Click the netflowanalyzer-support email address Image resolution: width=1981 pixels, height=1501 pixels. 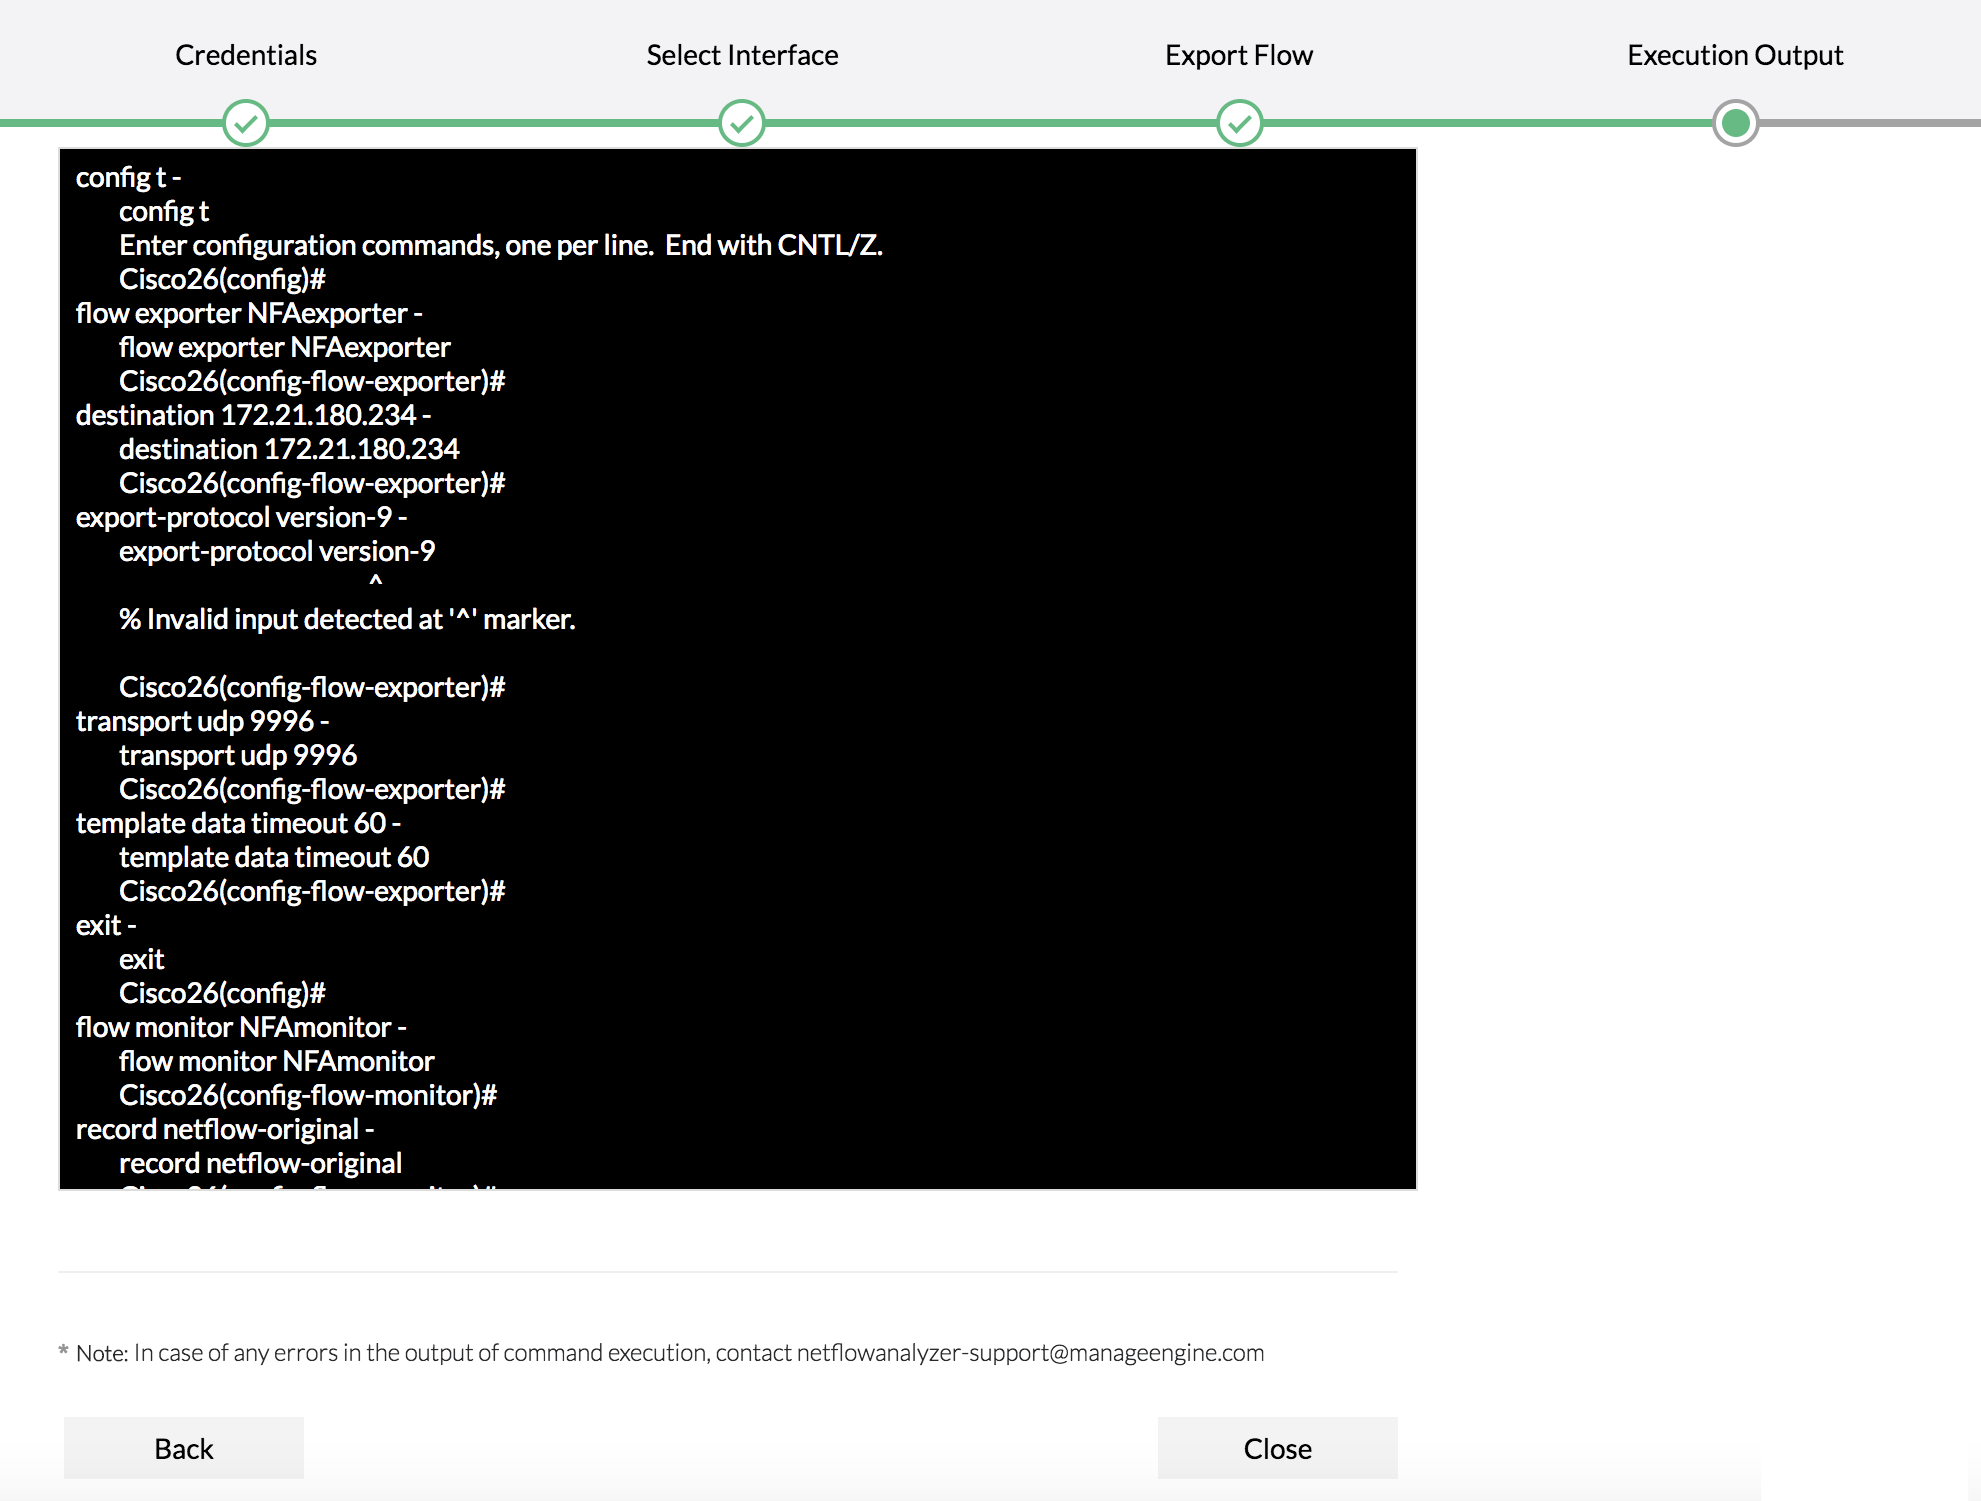1030,1353
